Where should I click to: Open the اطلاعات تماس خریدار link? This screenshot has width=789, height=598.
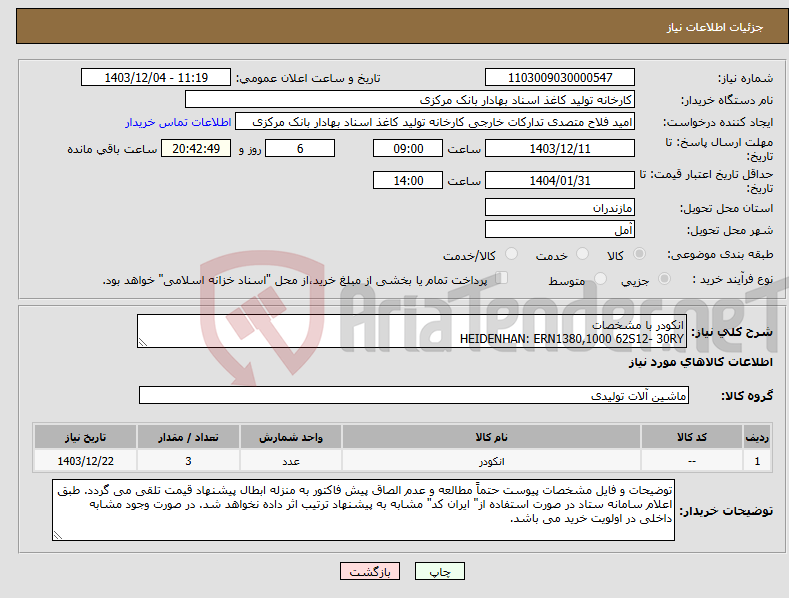pos(178,122)
